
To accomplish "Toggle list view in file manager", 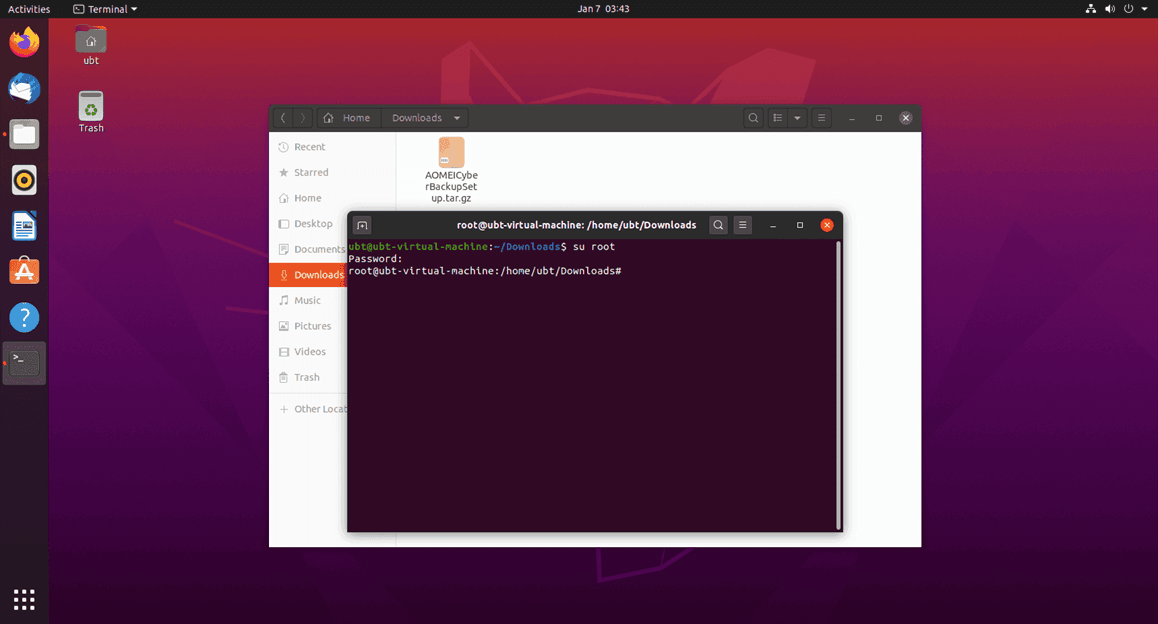I will tap(778, 118).
